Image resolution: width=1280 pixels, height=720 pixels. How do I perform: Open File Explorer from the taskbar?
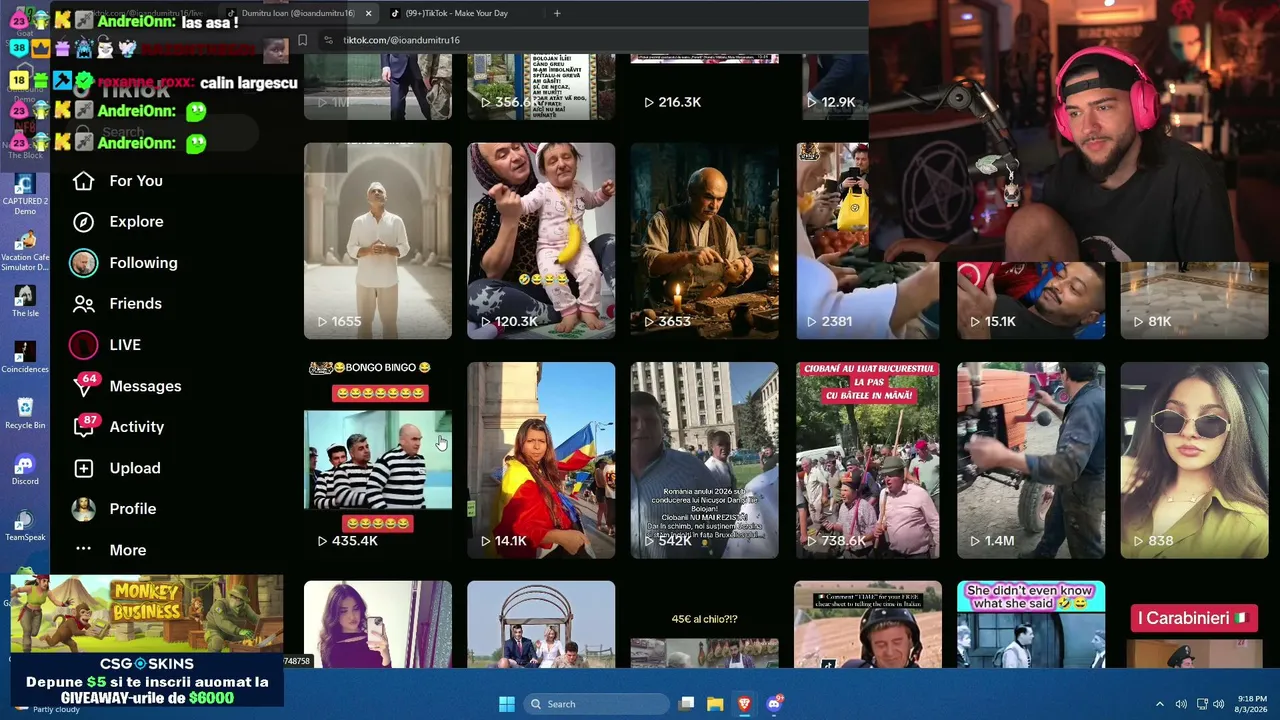715,704
